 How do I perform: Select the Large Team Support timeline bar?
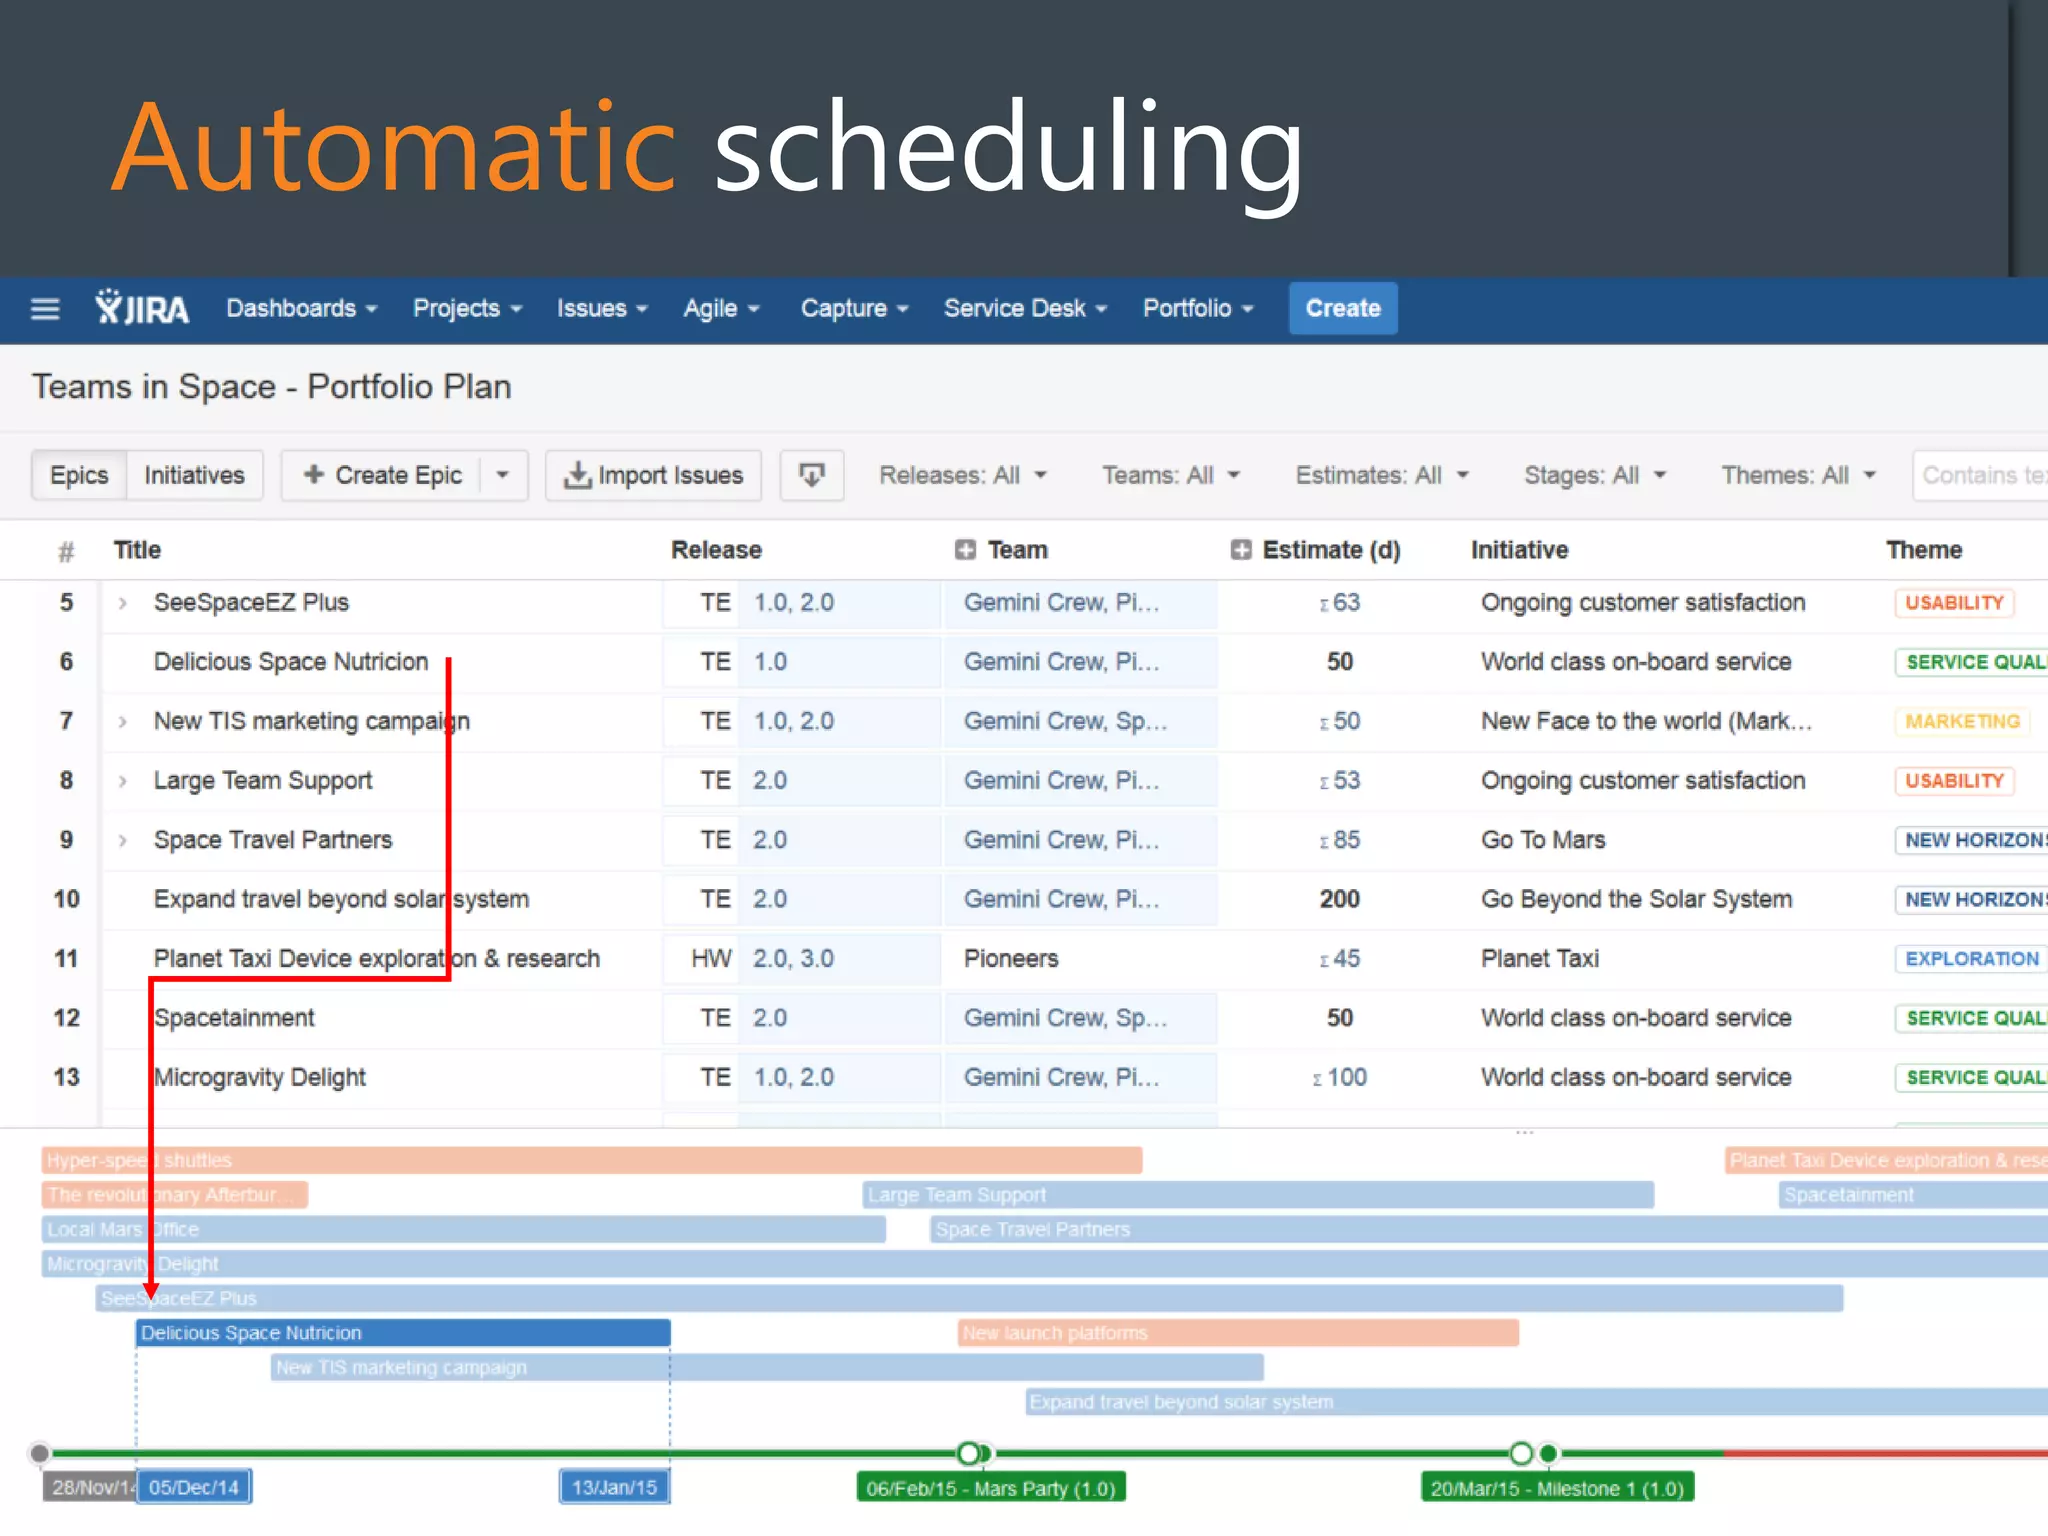pyautogui.click(x=1258, y=1195)
